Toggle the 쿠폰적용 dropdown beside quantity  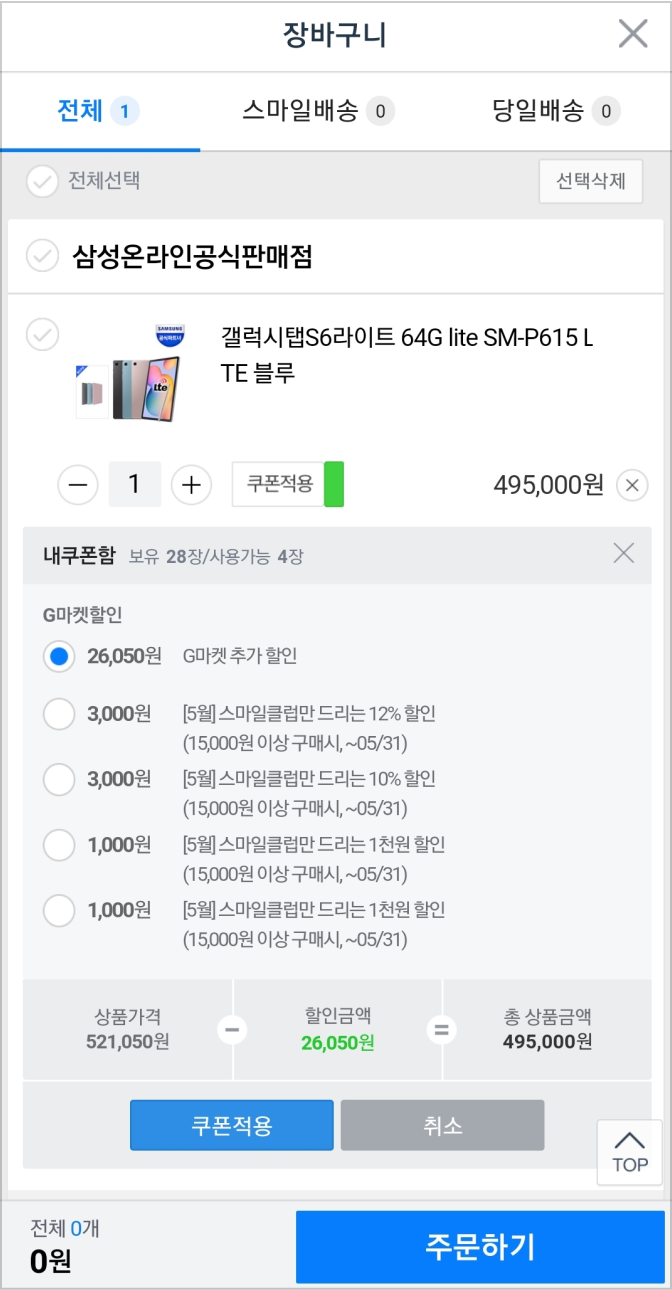(x=288, y=485)
